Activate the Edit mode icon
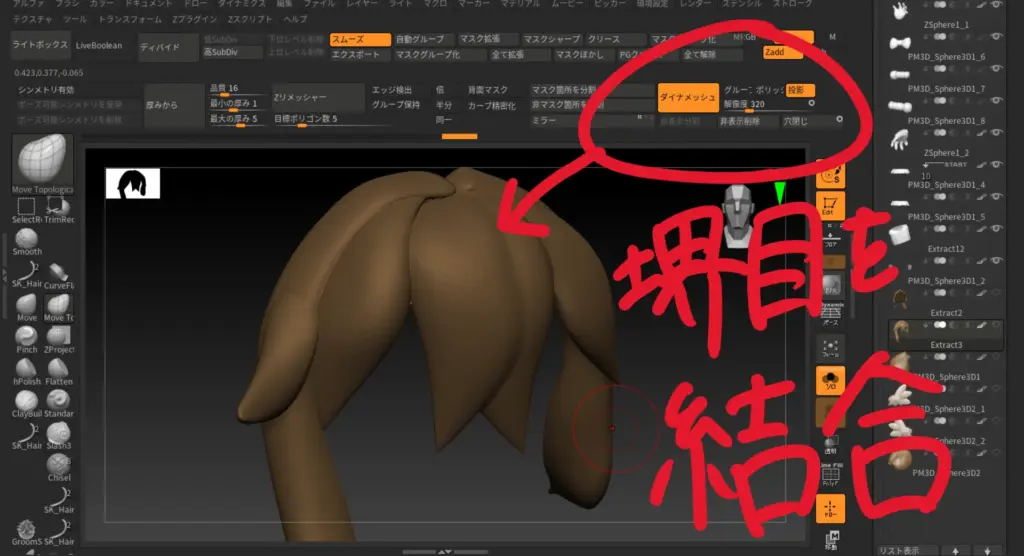Viewport: 1024px width, 556px height. (830, 205)
